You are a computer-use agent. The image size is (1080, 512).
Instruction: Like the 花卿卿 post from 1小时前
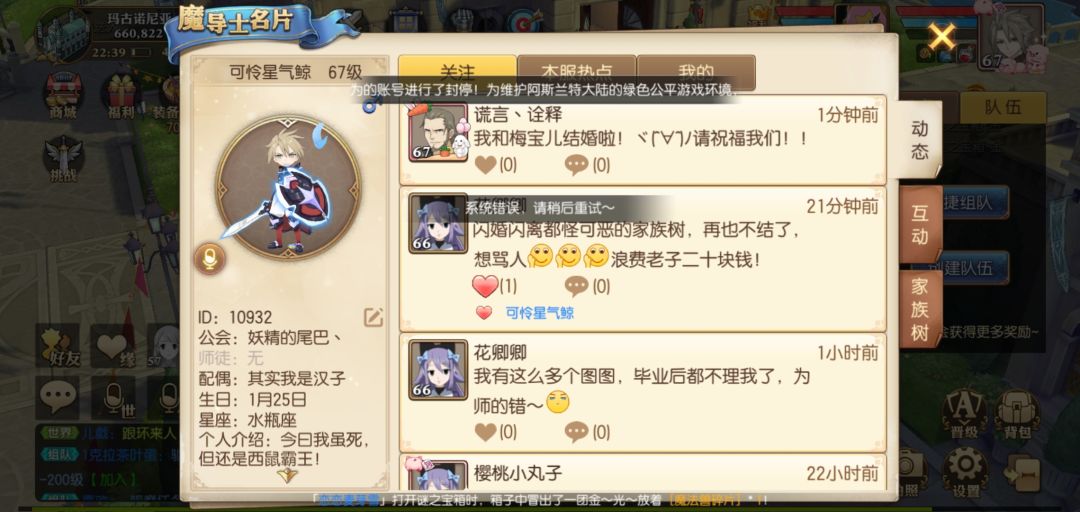[x=486, y=432]
